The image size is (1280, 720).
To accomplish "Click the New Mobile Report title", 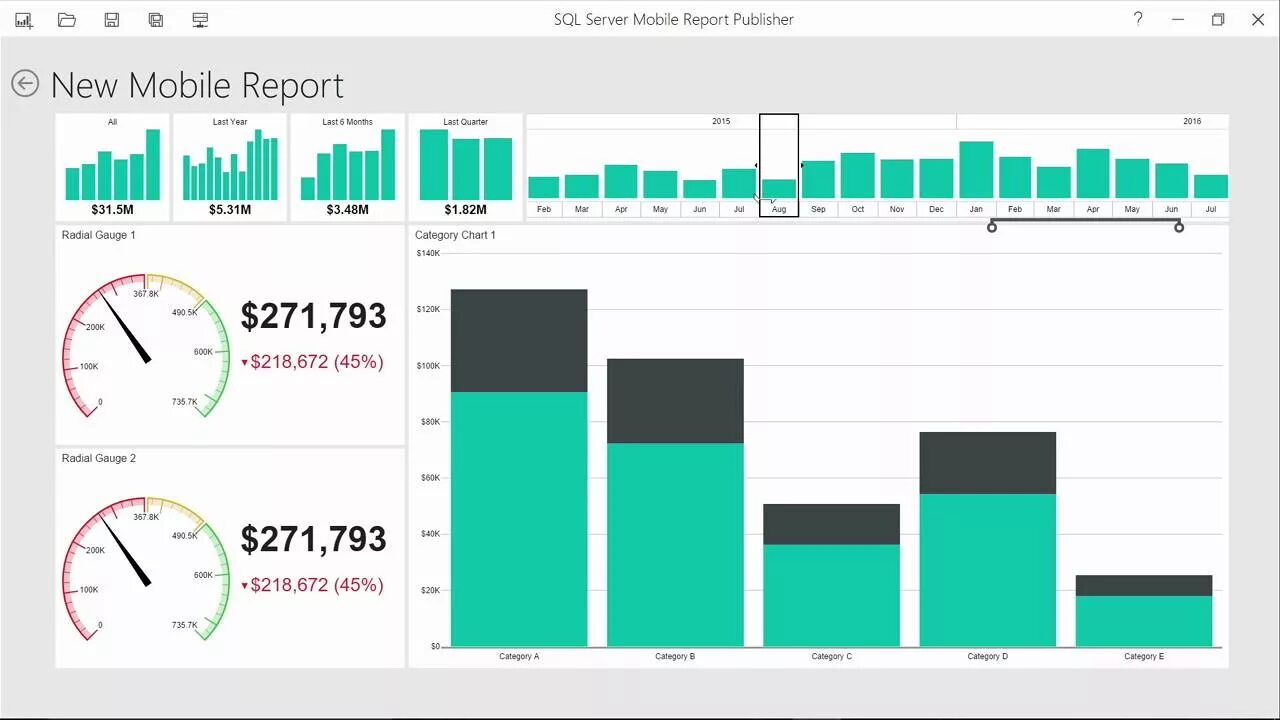I will 197,85.
